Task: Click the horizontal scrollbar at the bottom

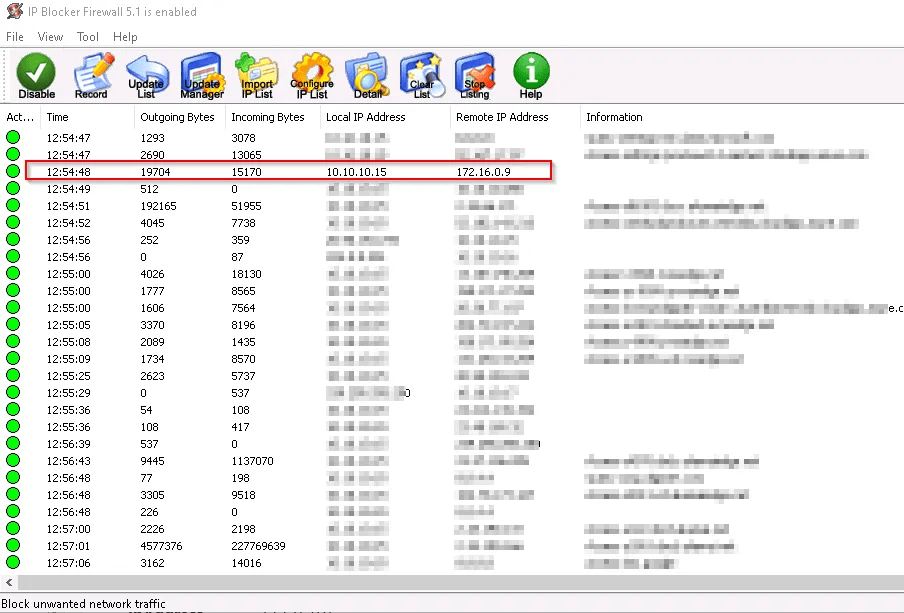Action: coord(450,582)
